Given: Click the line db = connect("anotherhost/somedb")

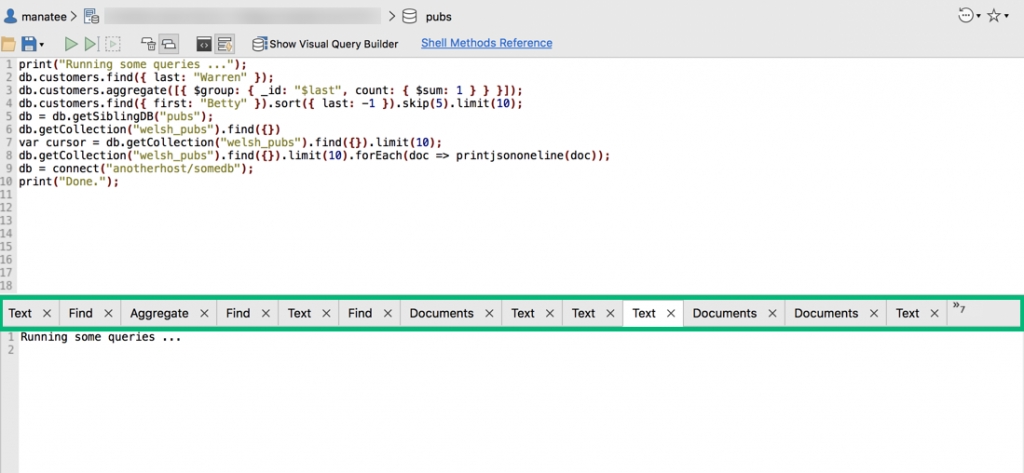Looking at the screenshot, I should 135,169.
